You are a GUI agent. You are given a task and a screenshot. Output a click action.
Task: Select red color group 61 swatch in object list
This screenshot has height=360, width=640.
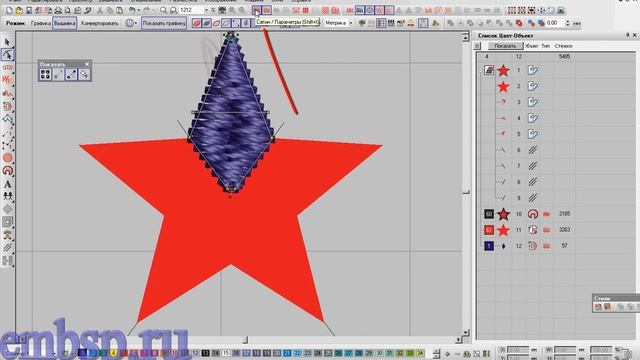[489, 230]
